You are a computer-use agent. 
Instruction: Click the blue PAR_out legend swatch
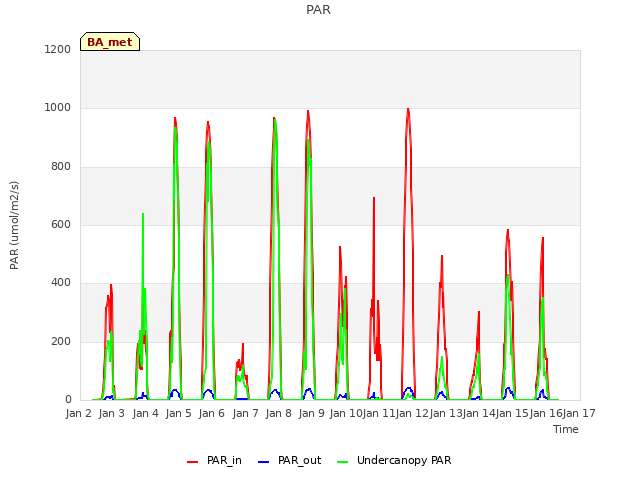(264, 462)
